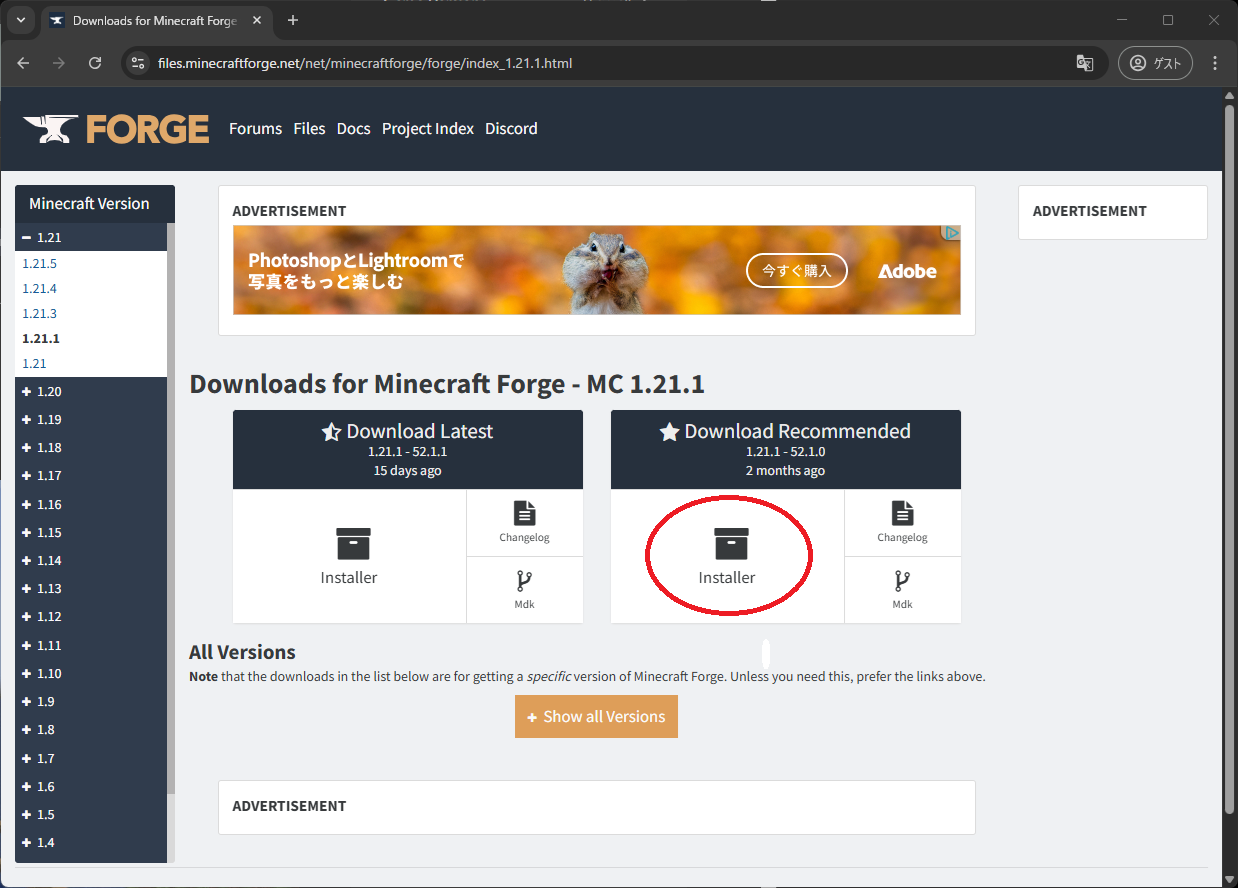Open Mdk under Download Latest
The height and width of the screenshot is (888, 1238).
(x=524, y=590)
